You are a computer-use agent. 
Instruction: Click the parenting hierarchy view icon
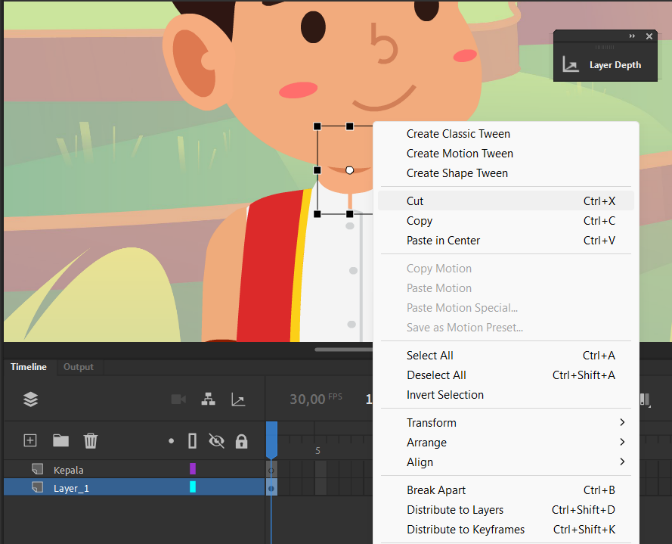tap(208, 400)
